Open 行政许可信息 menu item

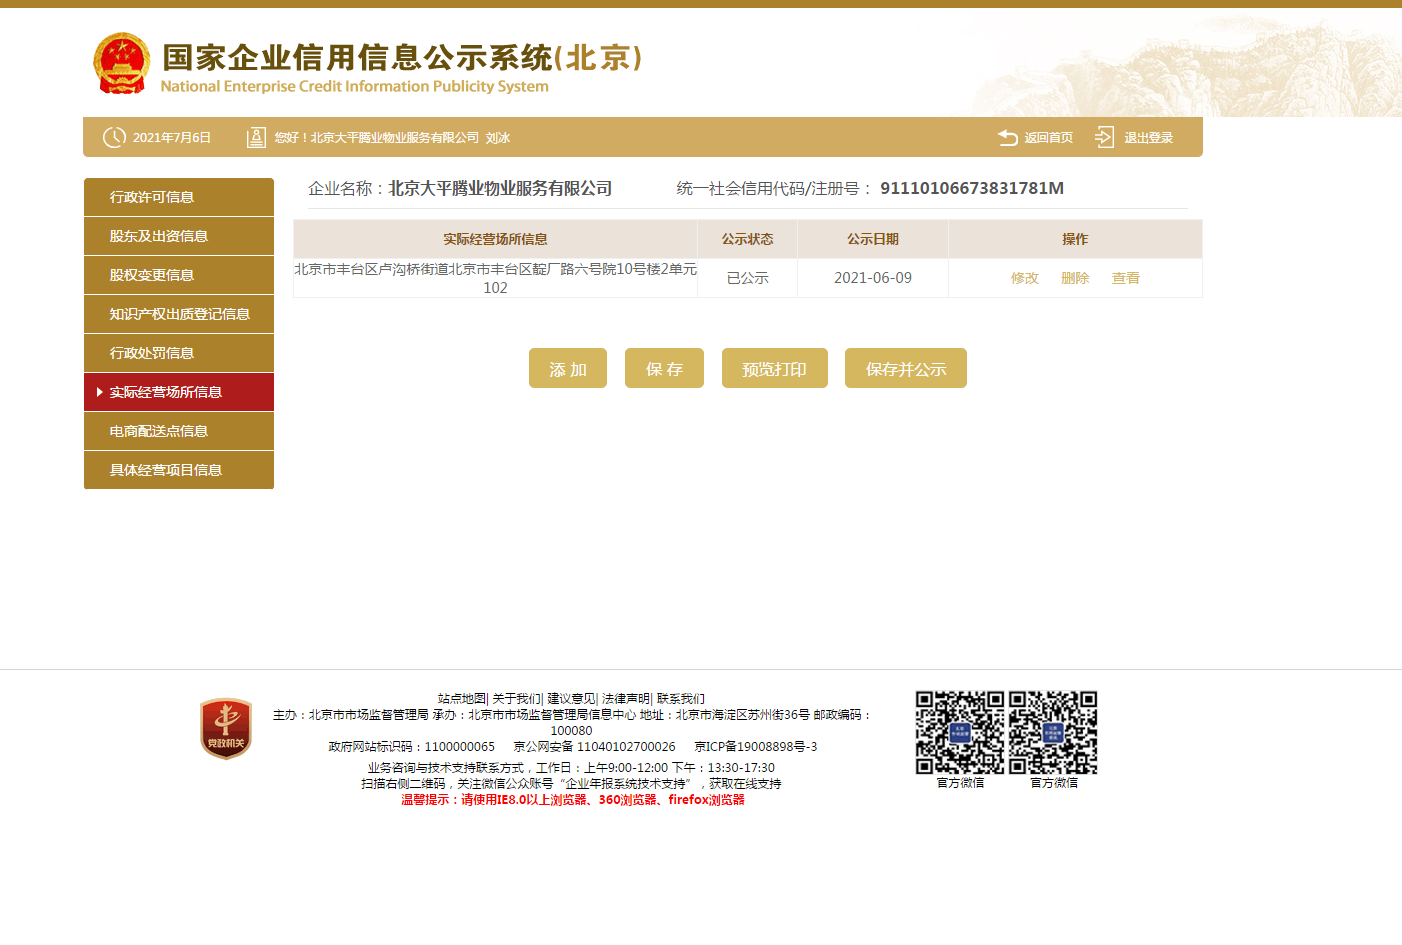pyautogui.click(x=179, y=197)
